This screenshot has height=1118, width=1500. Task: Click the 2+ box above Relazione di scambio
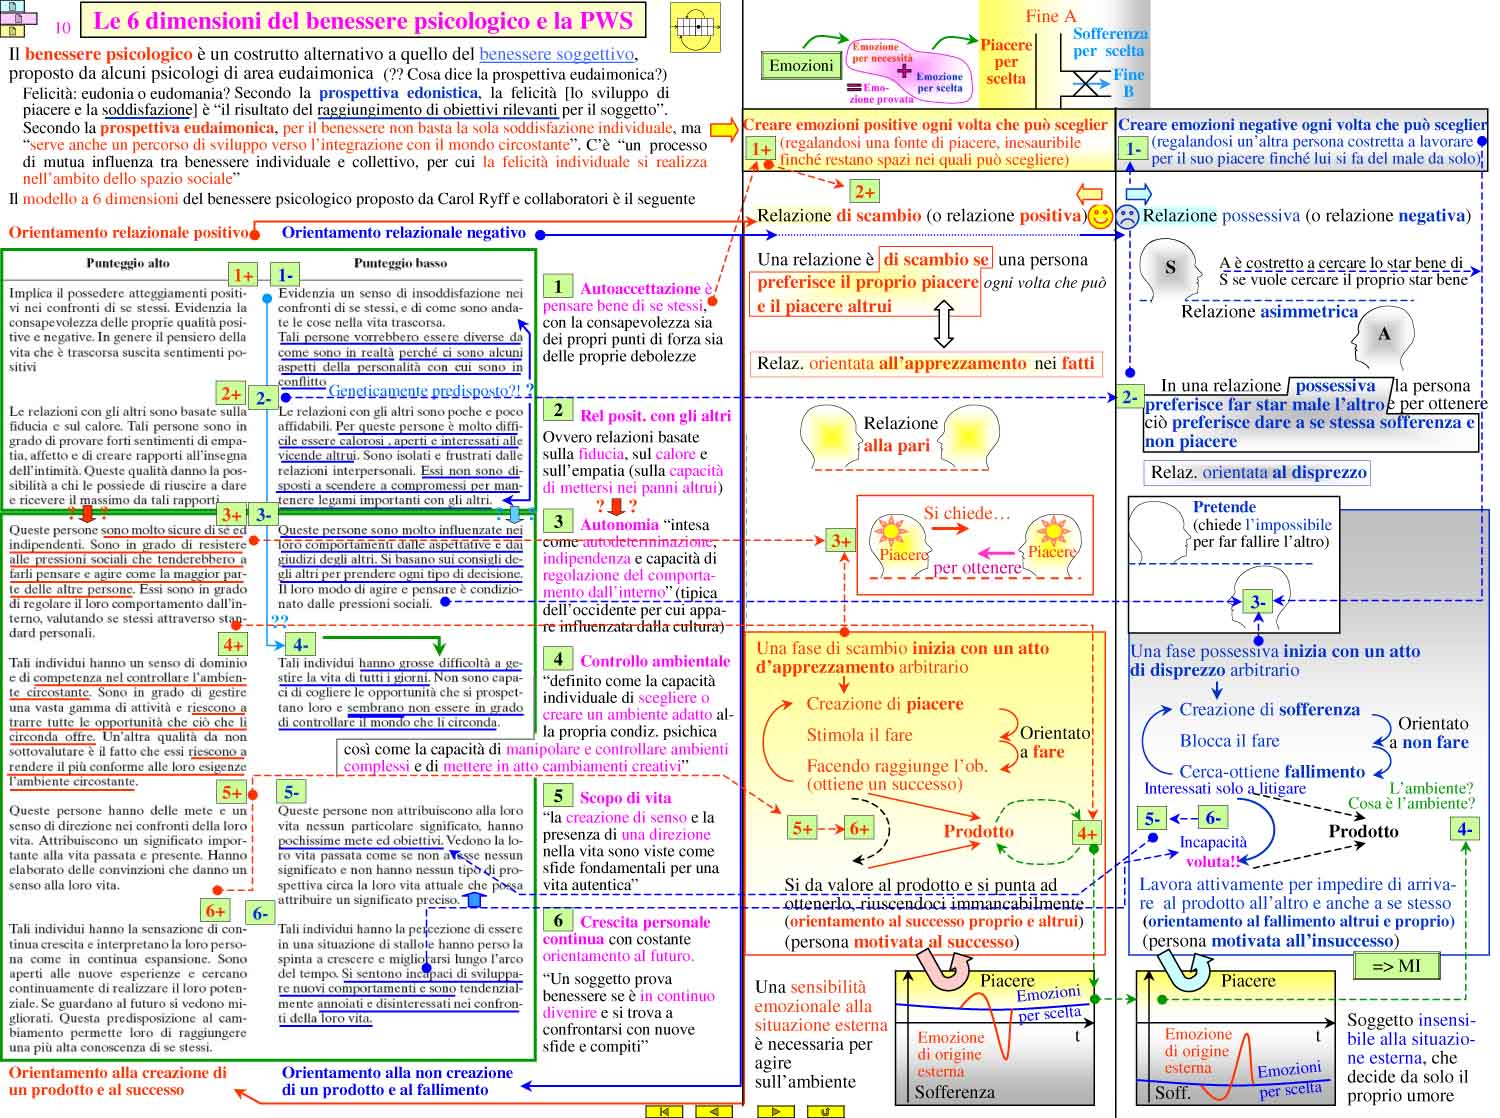pos(864,191)
